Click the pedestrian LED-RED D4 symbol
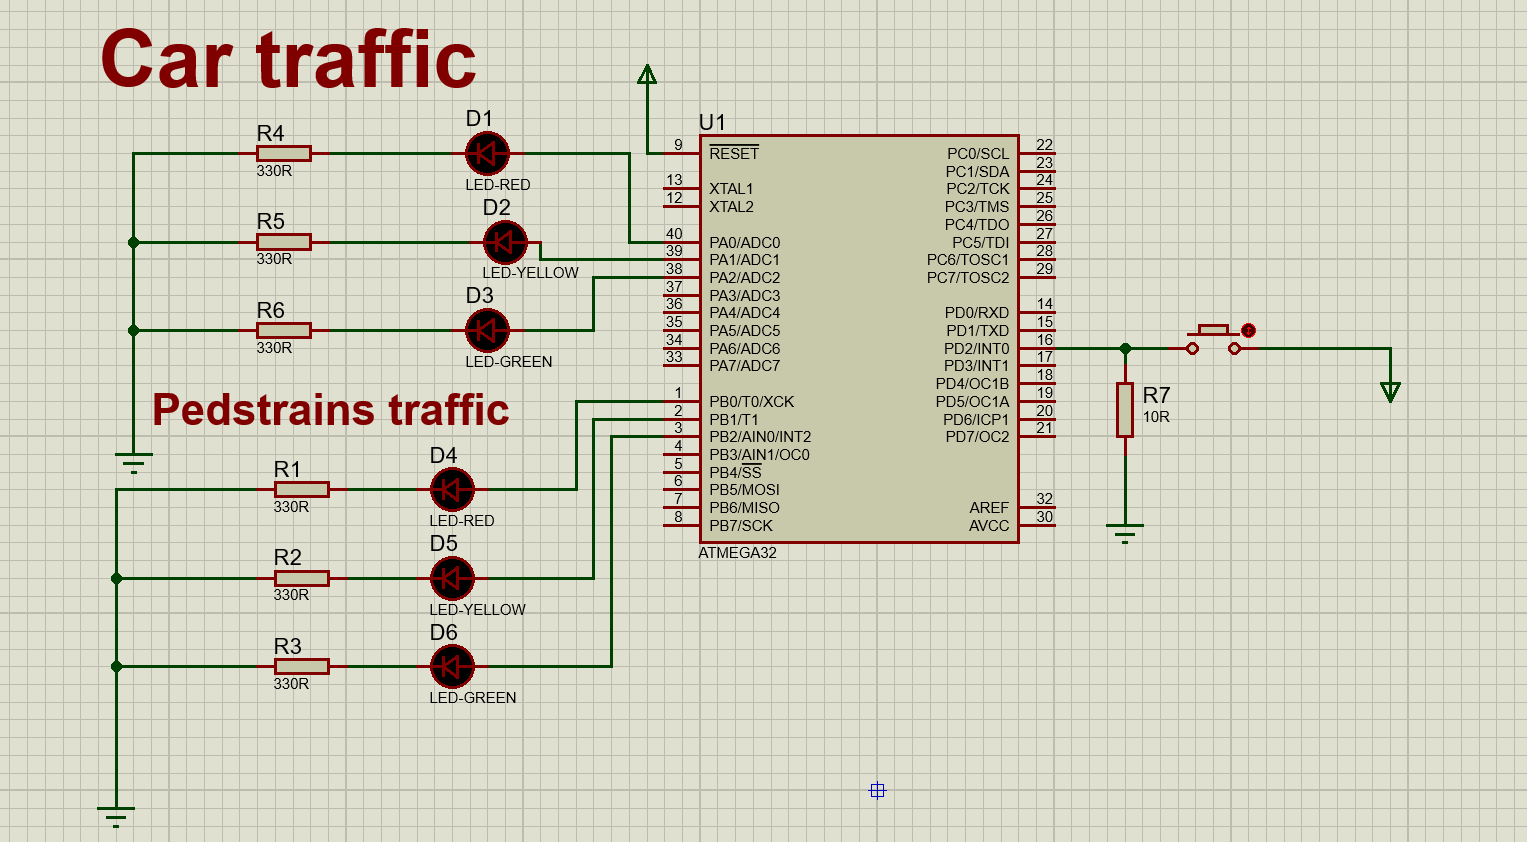The image size is (1527, 842). (452, 489)
